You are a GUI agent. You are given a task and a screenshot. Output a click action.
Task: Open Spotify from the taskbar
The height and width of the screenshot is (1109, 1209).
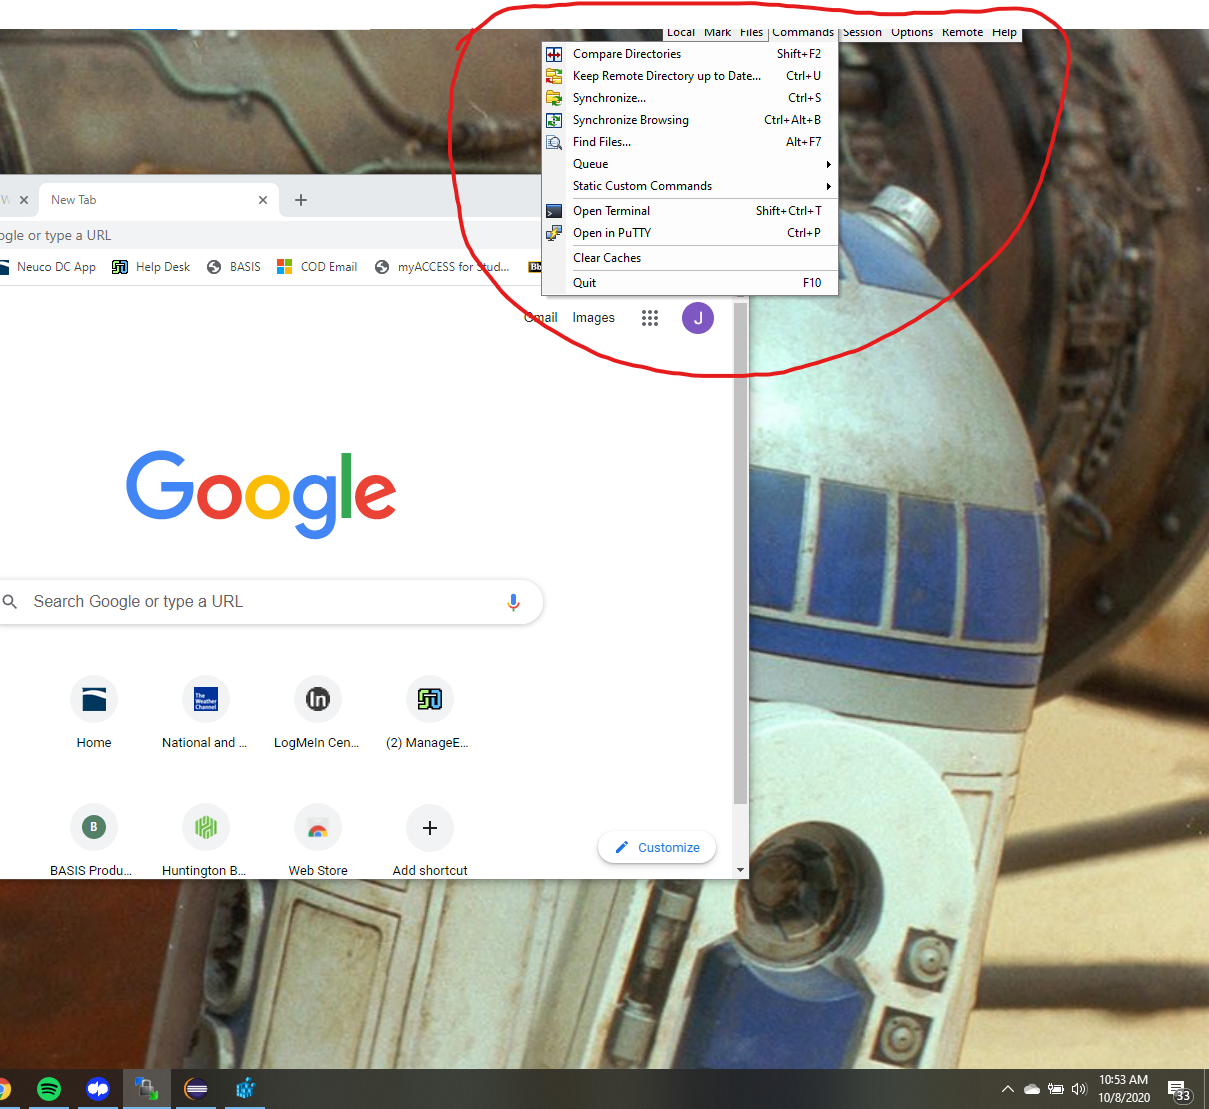coord(48,1089)
